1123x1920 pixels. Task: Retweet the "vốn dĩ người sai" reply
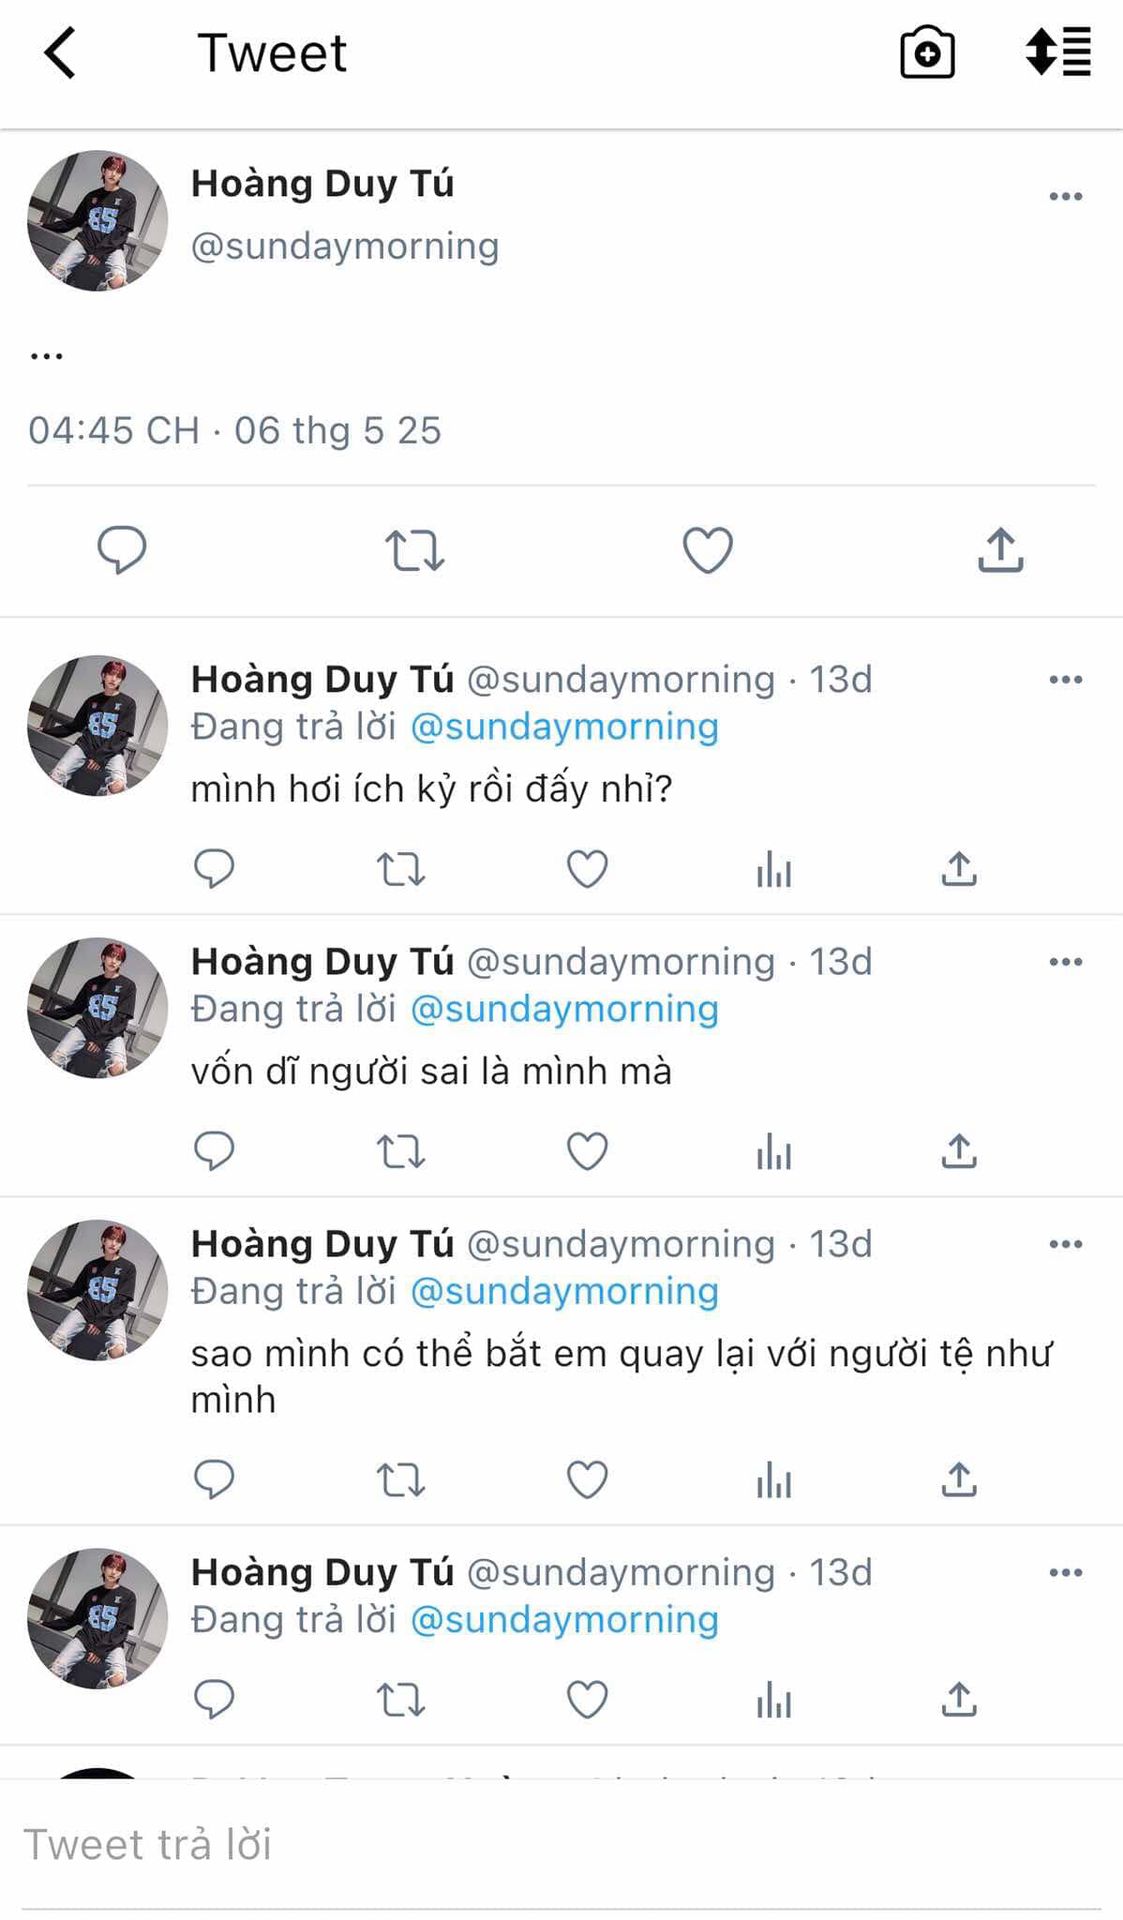tap(400, 1151)
